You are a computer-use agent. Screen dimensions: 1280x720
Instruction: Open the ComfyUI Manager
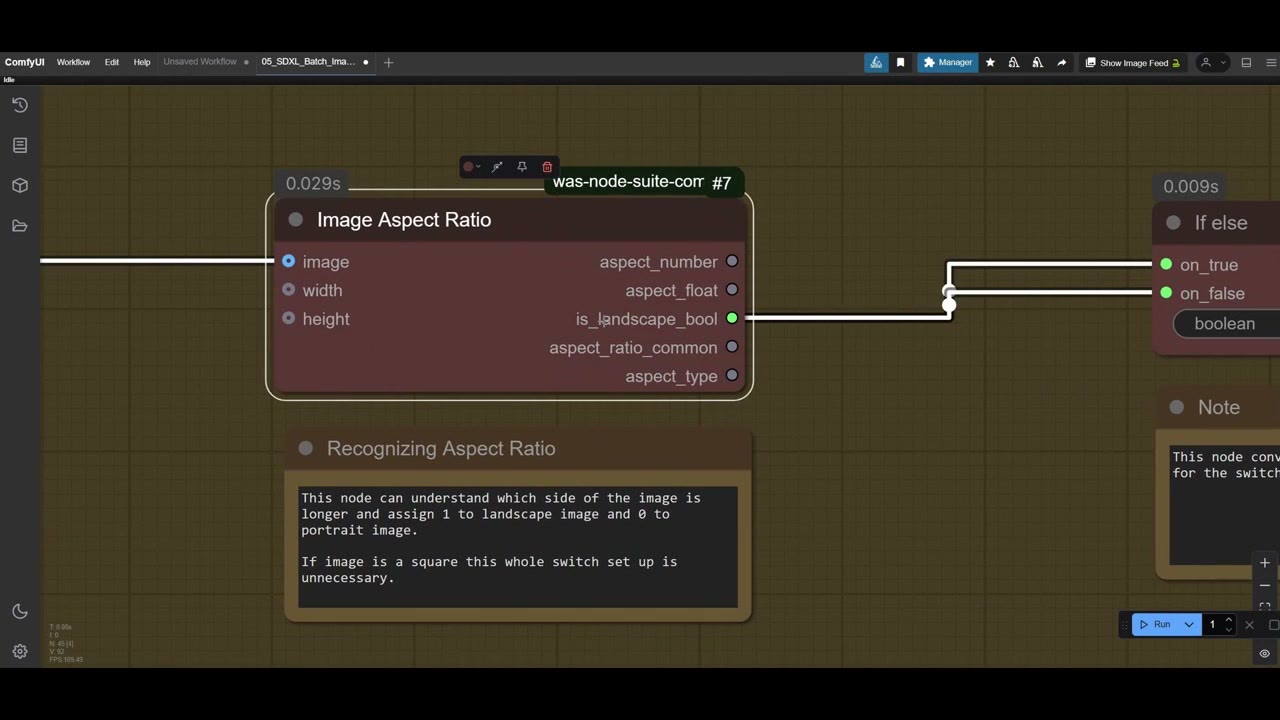pos(948,62)
